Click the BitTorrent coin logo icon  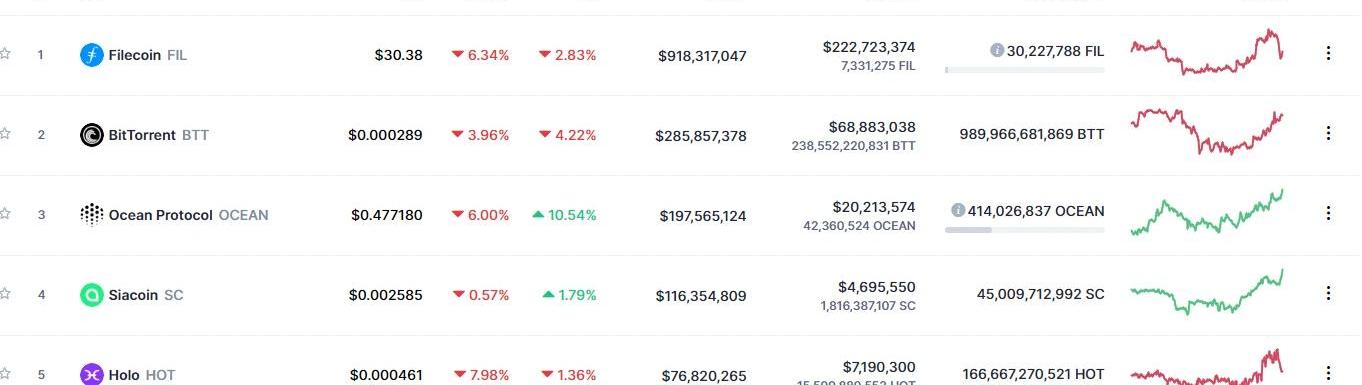(92, 135)
